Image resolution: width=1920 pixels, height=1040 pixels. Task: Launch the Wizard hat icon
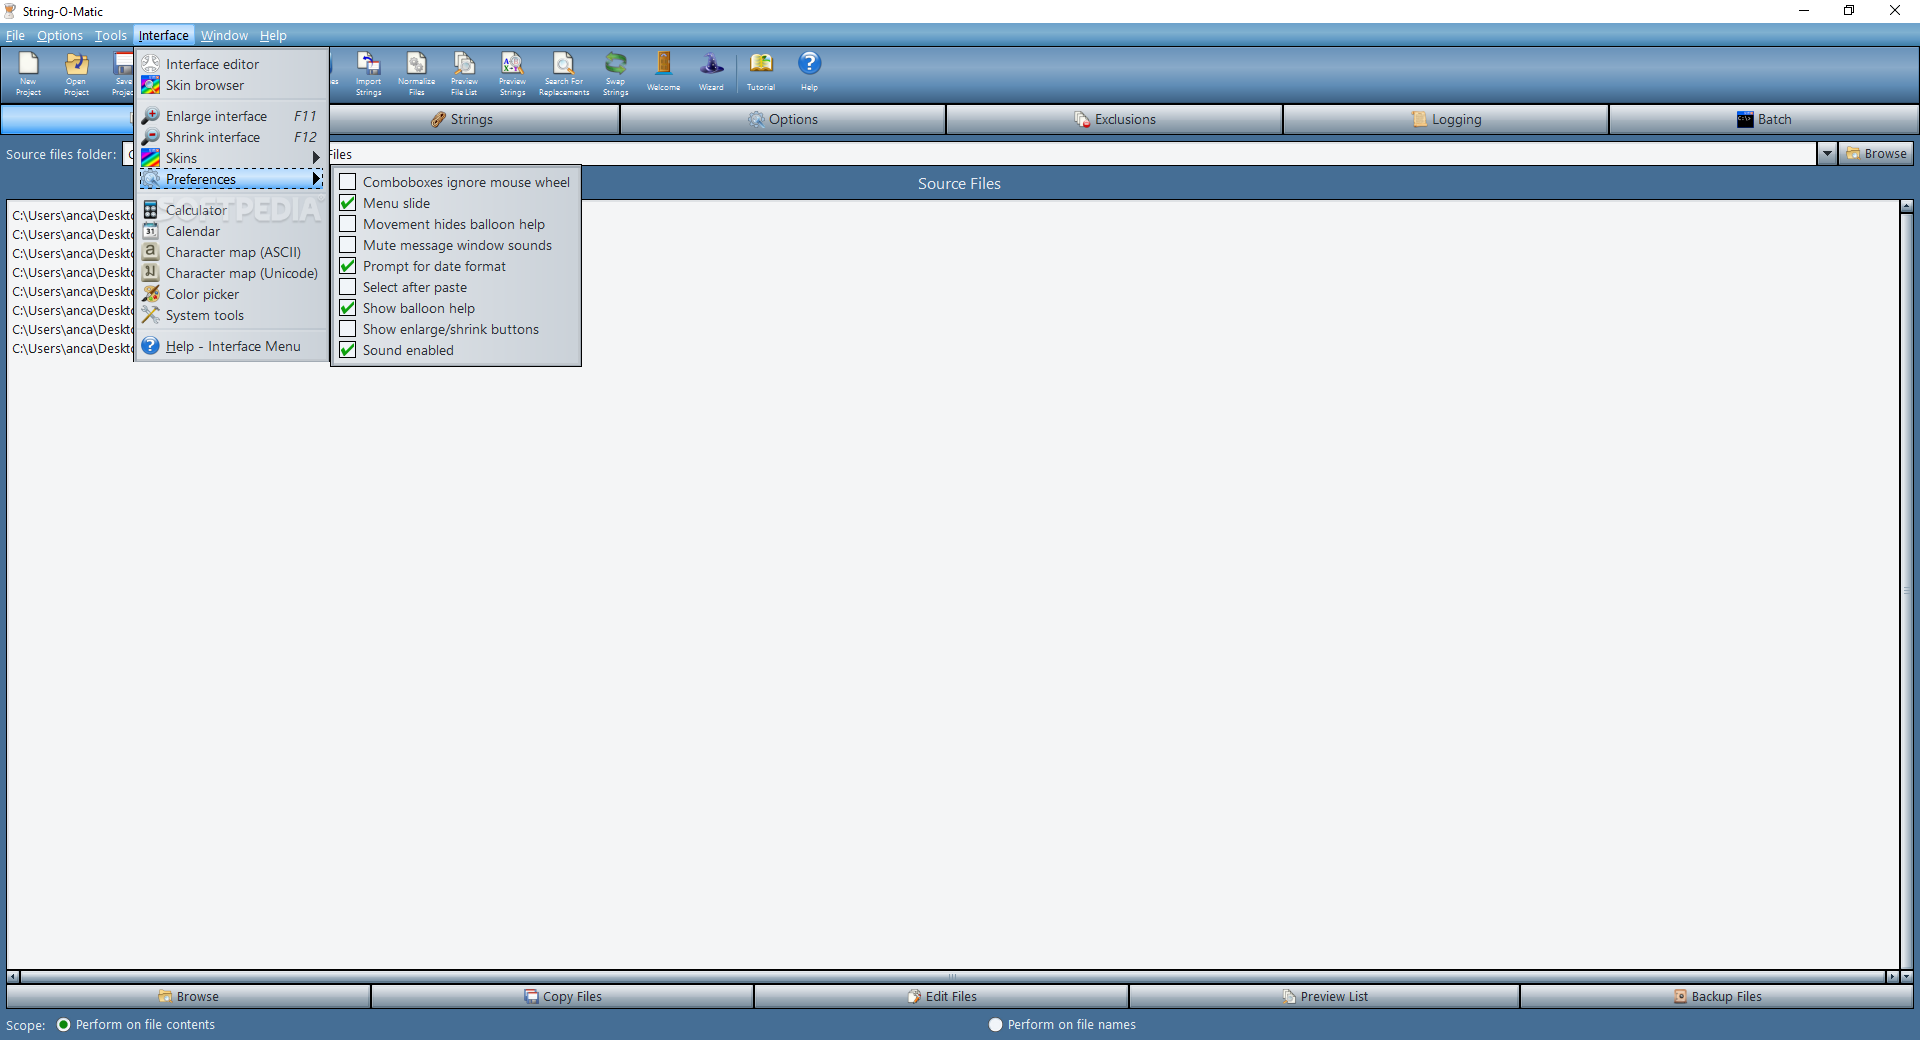[711, 72]
